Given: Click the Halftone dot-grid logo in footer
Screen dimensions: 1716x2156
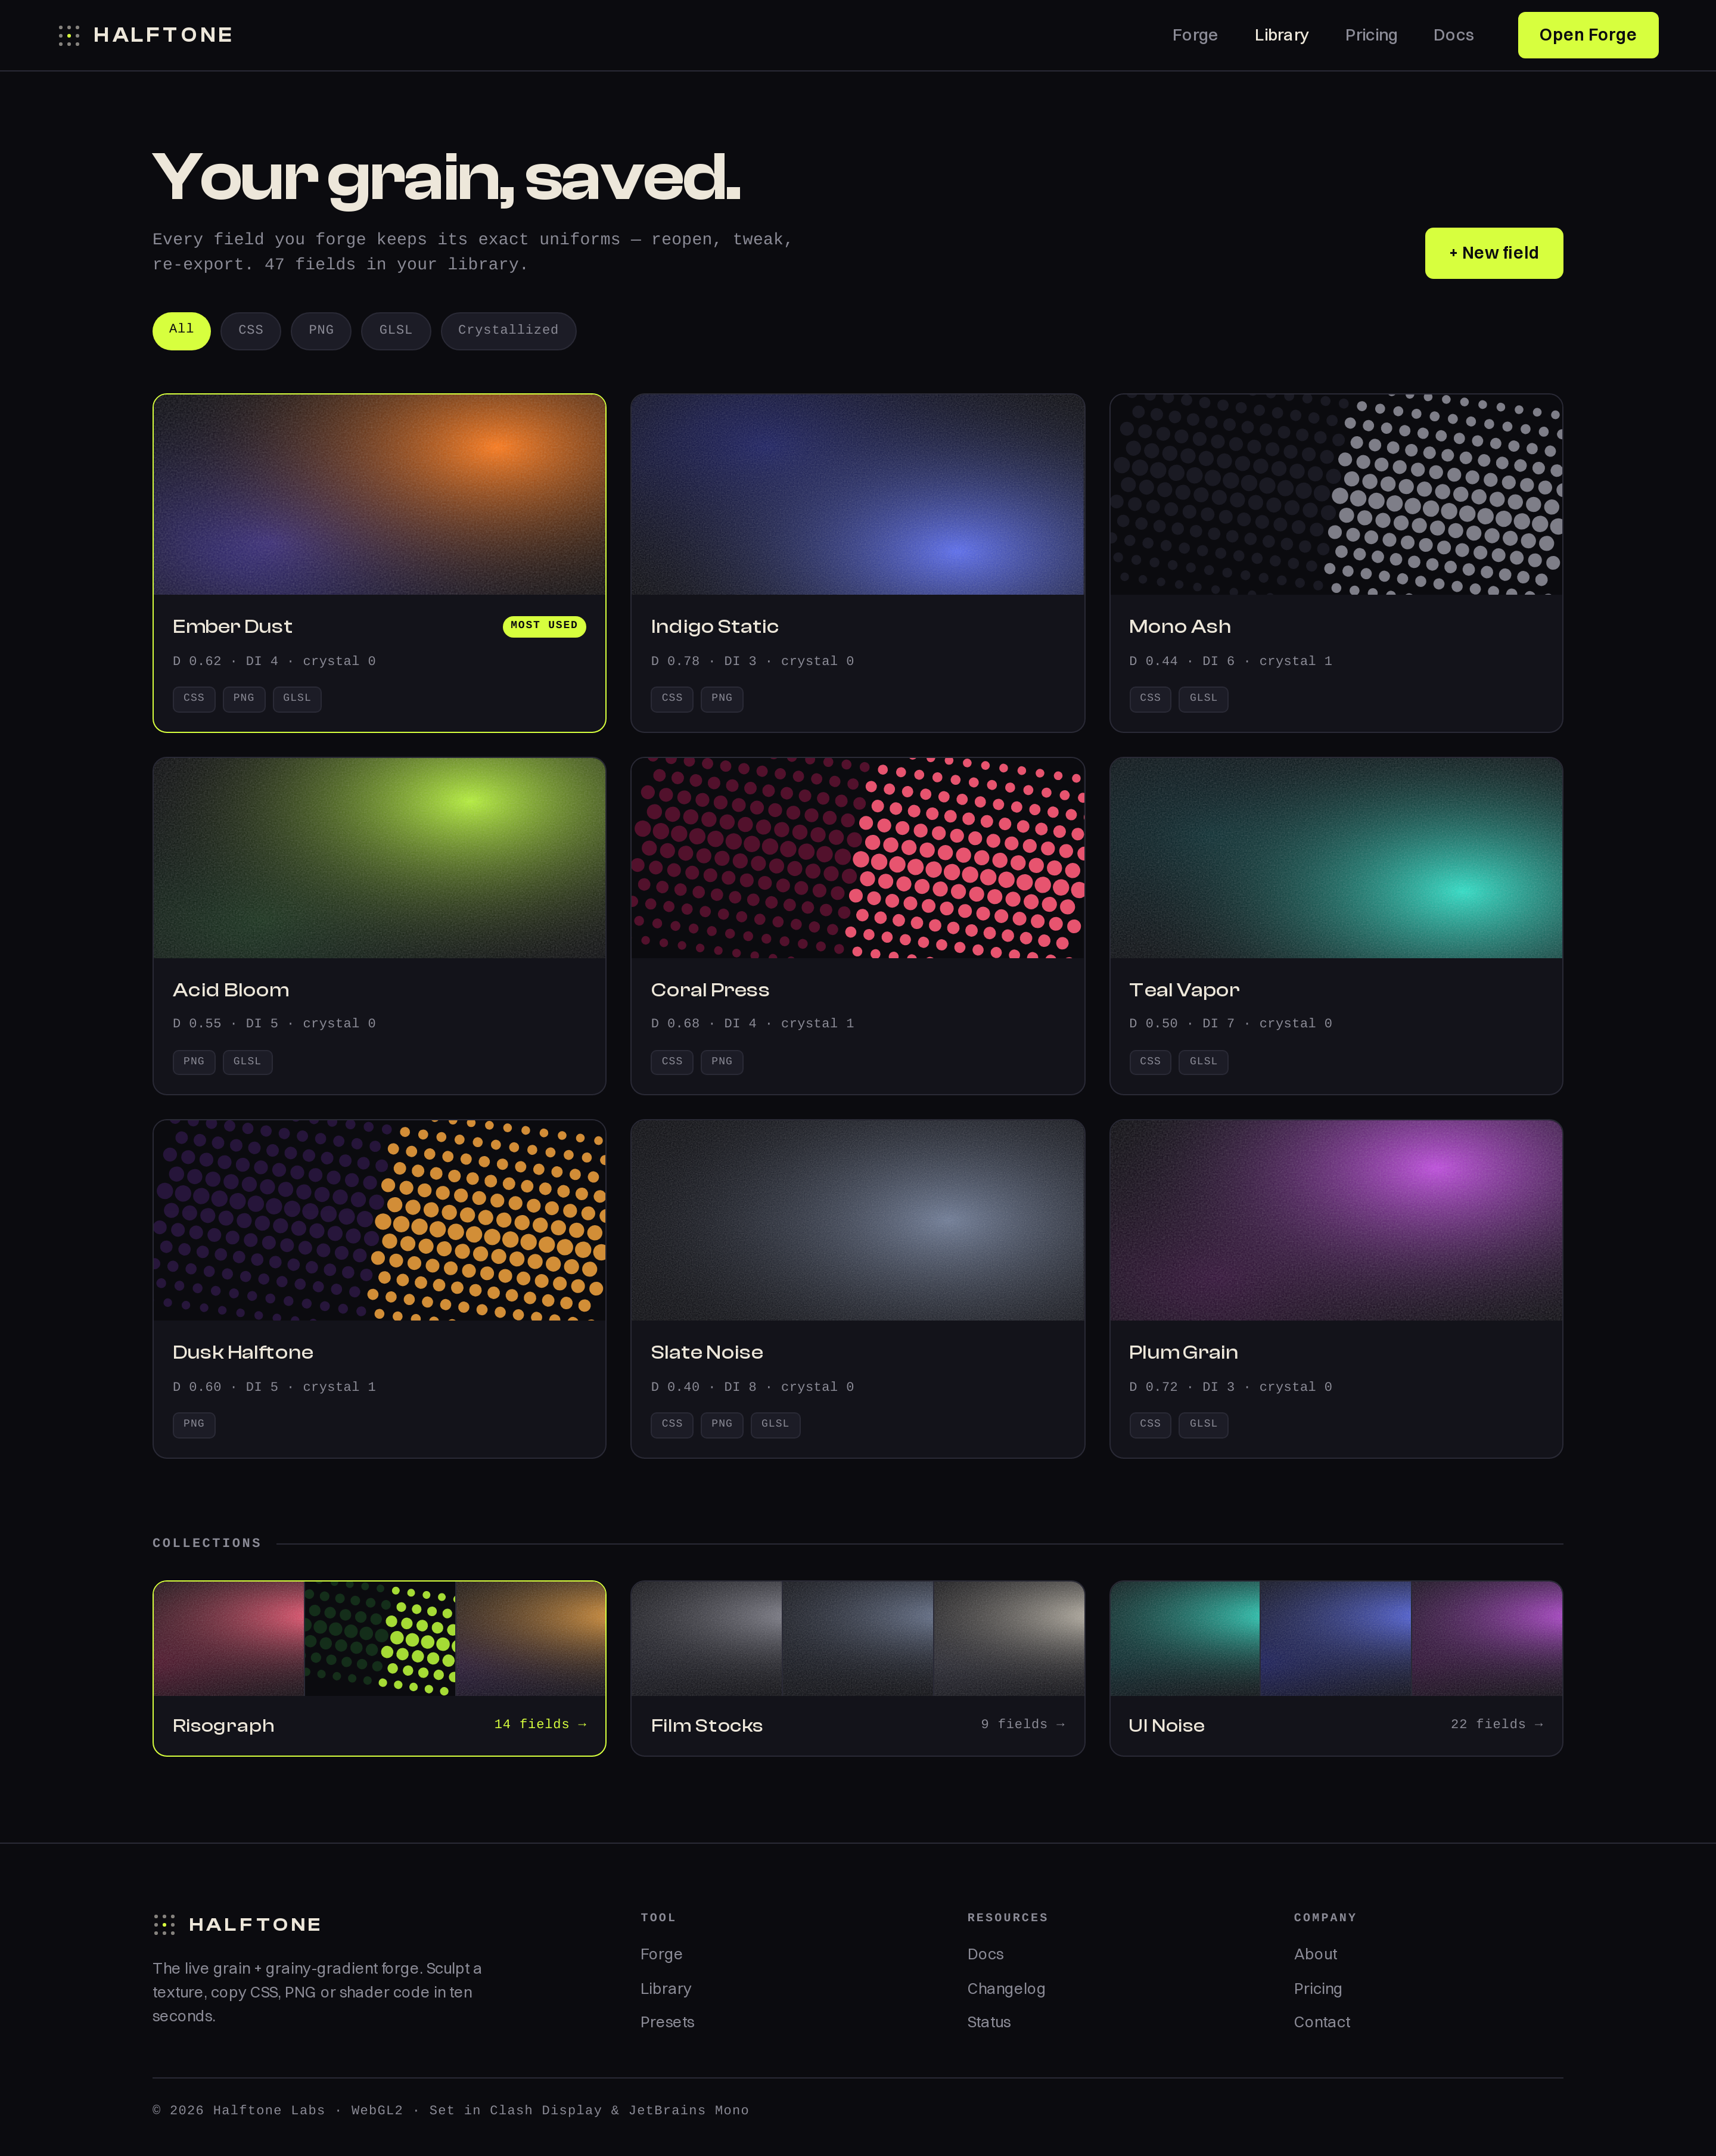Looking at the screenshot, I should (x=164, y=1925).
